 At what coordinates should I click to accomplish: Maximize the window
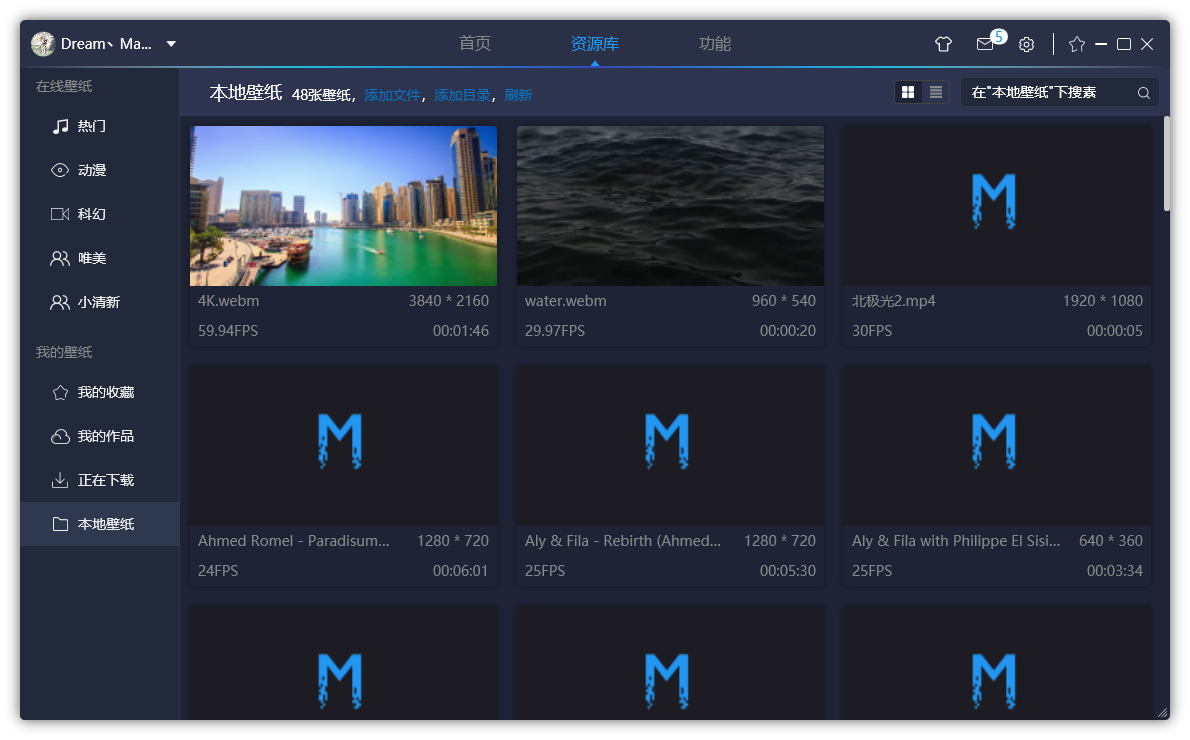point(1124,44)
